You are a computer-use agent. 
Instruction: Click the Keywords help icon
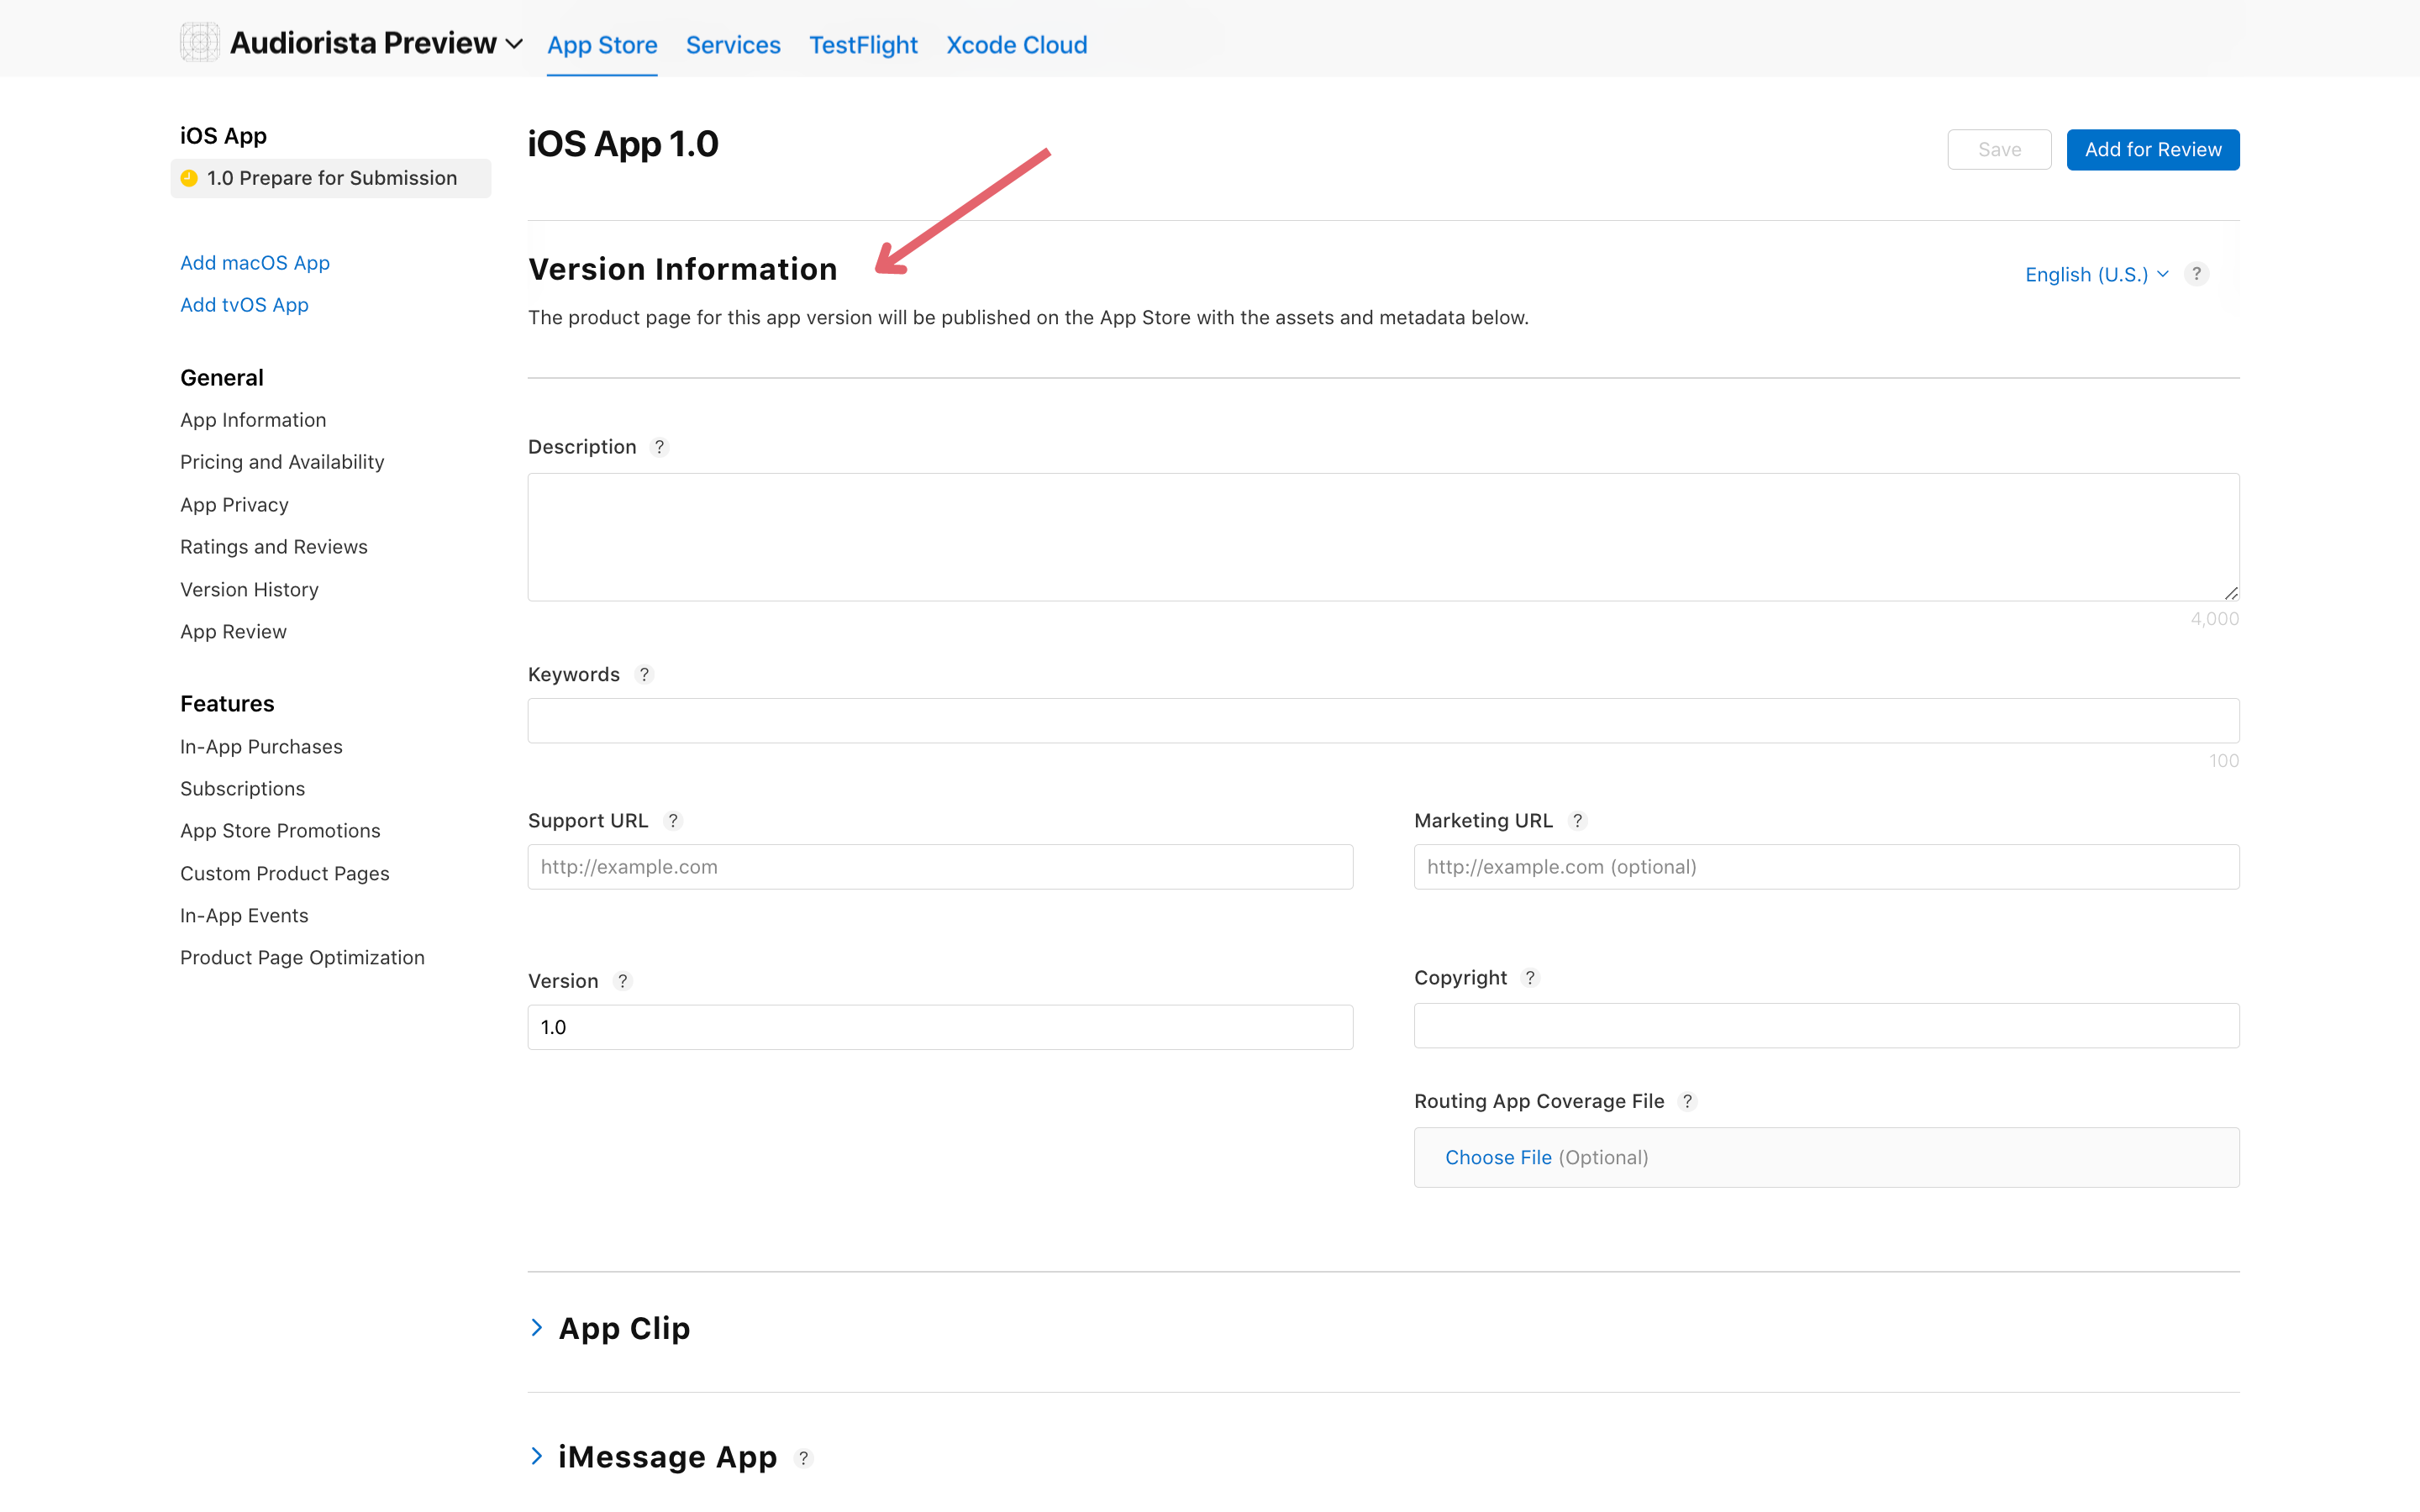[x=644, y=675]
